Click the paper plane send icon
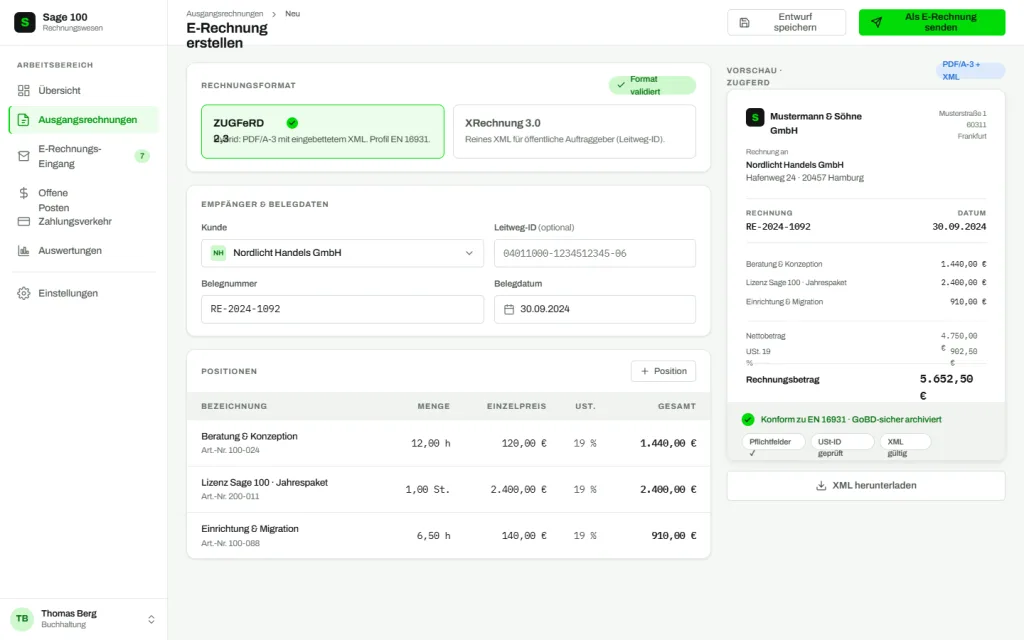This screenshot has width=1024, height=640. (876, 23)
